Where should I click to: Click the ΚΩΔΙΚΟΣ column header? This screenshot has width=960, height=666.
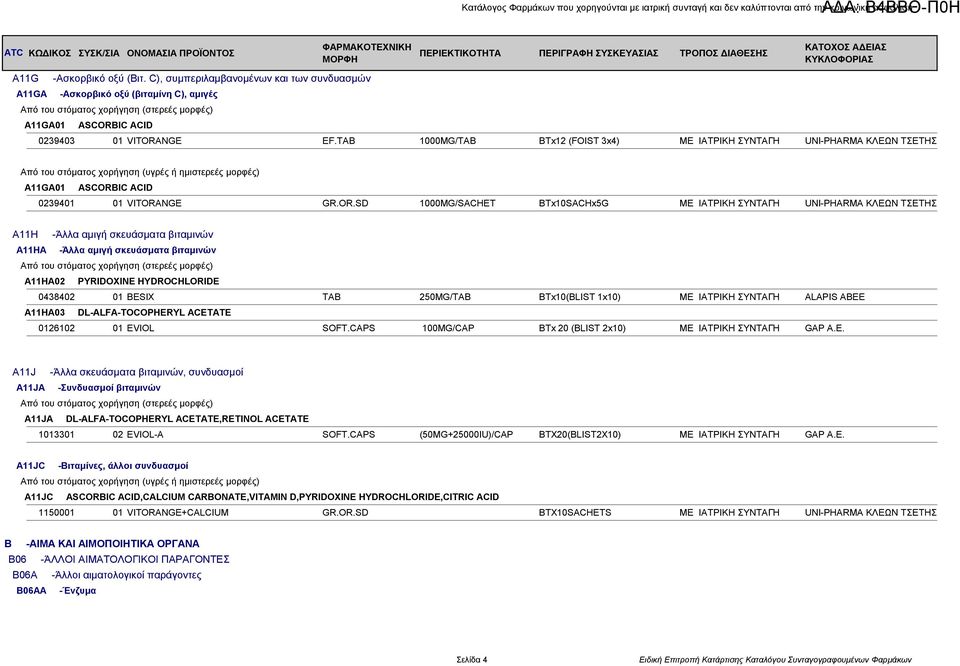pyautogui.click(x=50, y=53)
